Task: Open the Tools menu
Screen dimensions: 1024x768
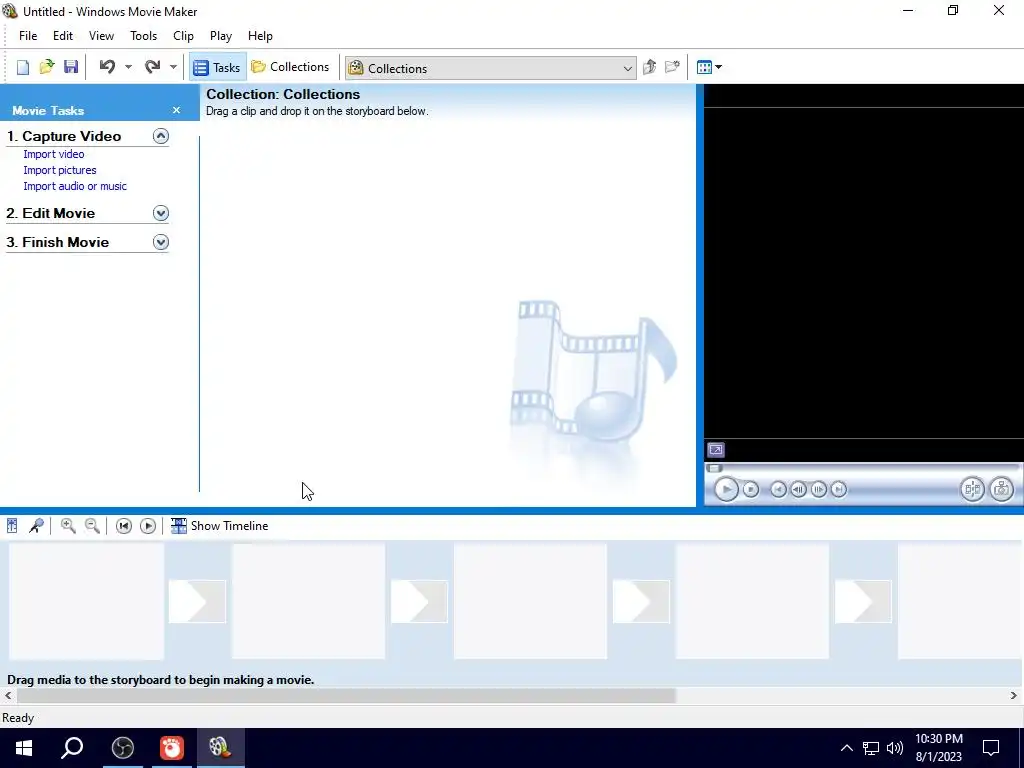Action: click(143, 36)
